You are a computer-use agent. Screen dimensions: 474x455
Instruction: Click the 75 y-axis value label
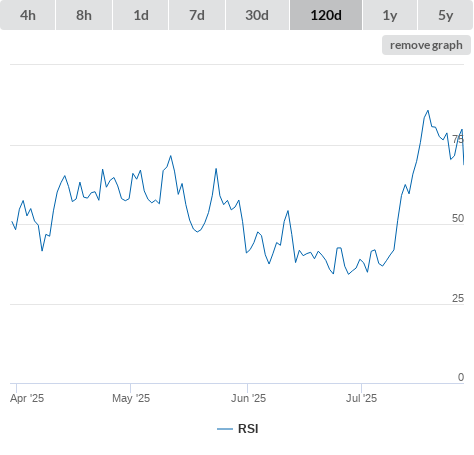[458, 139]
